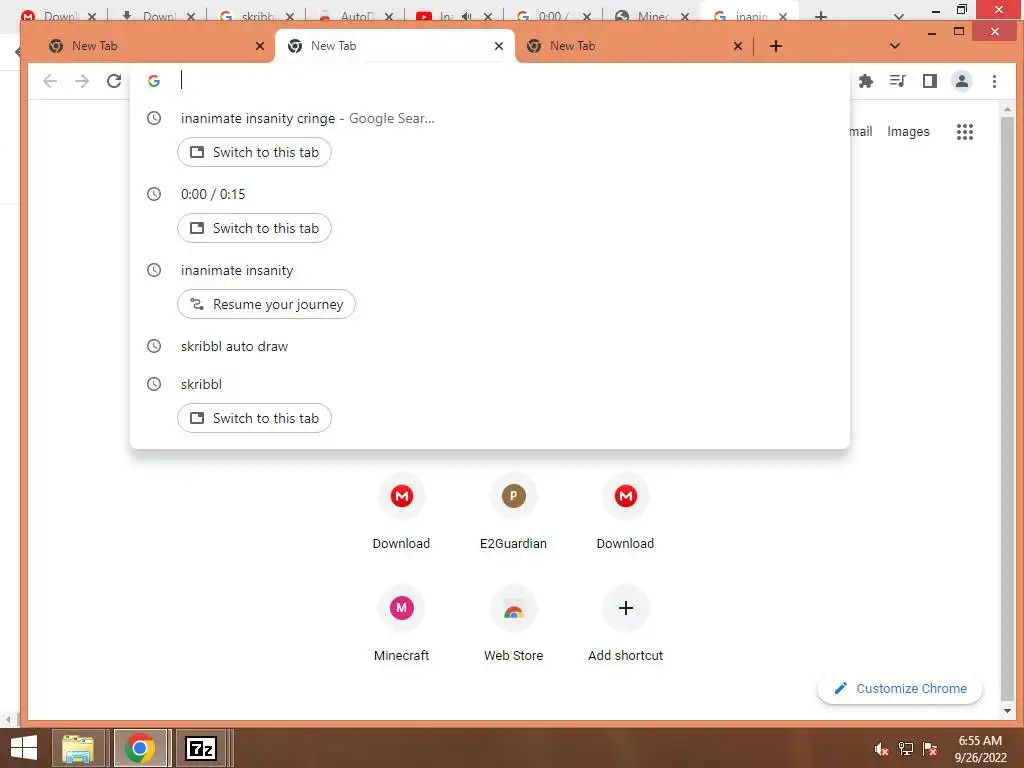Switch to tab for skribbl suggestion
Image resolution: width=1024 pixels, height=768 pixels.
coord(254,418)
